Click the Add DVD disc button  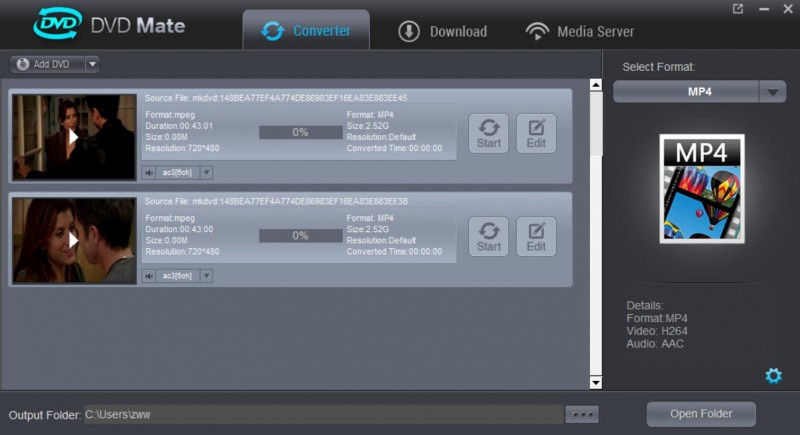pos(46,65)
